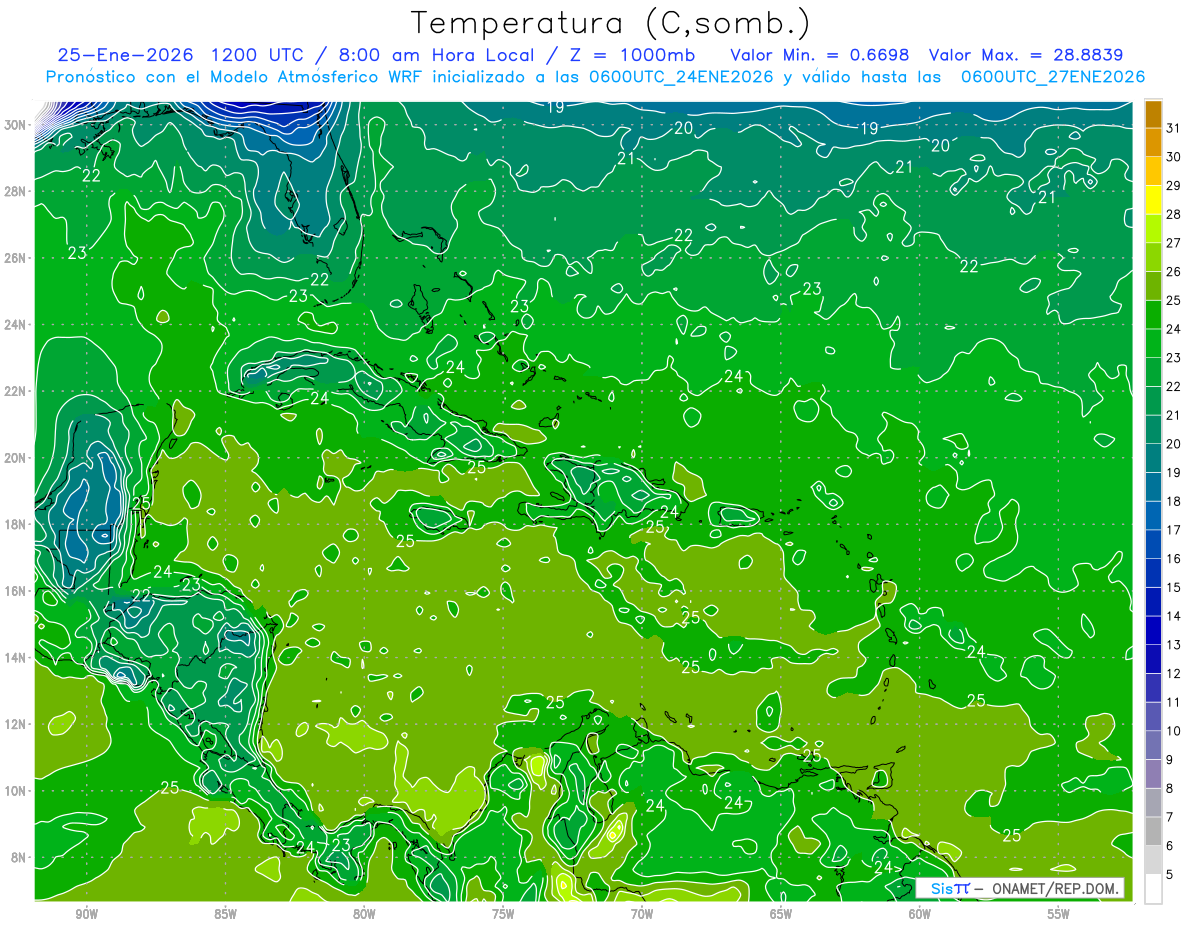Click the colorbar value "9"
Image resolution: width=1200 pixels, height=927 pixels.
click(x=1170, y=760)
